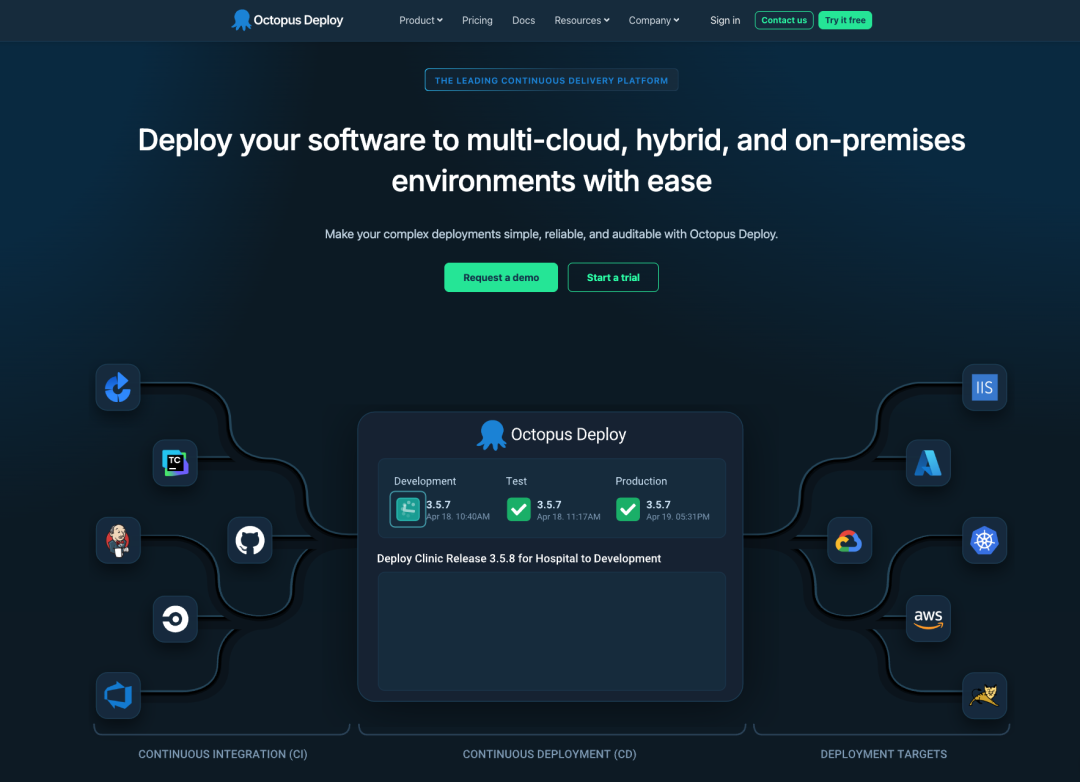Screen dimensions: 1080x782
Task: Click the IIS deployment target icon
Action: click(984, 387)
